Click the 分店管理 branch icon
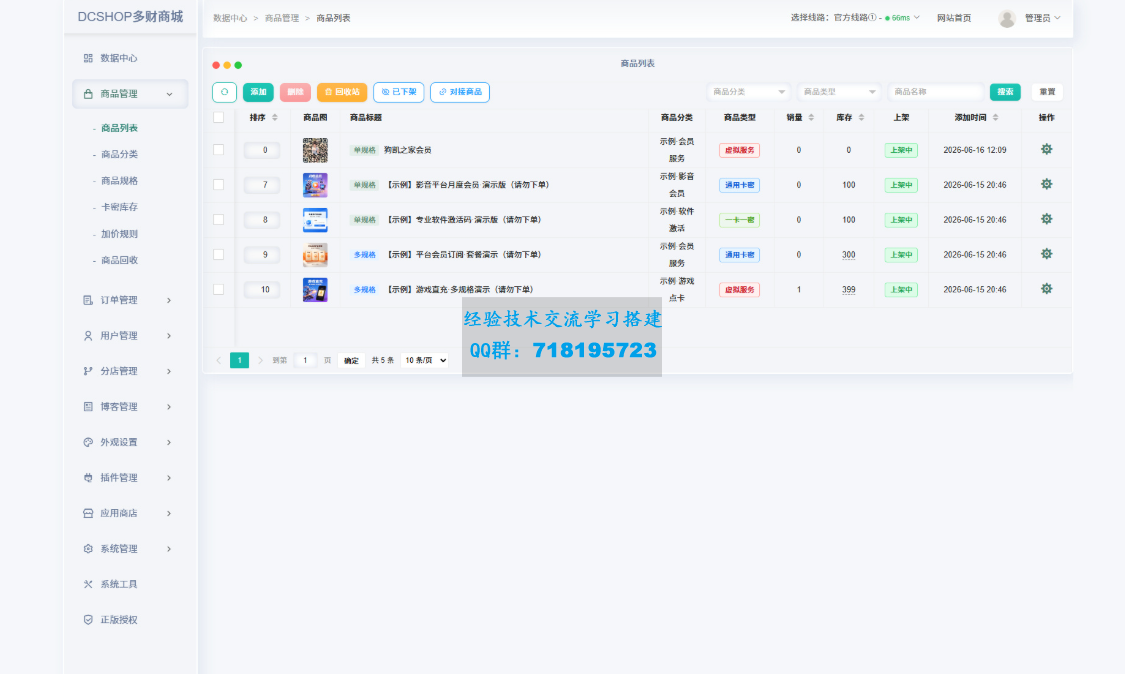 88,371
